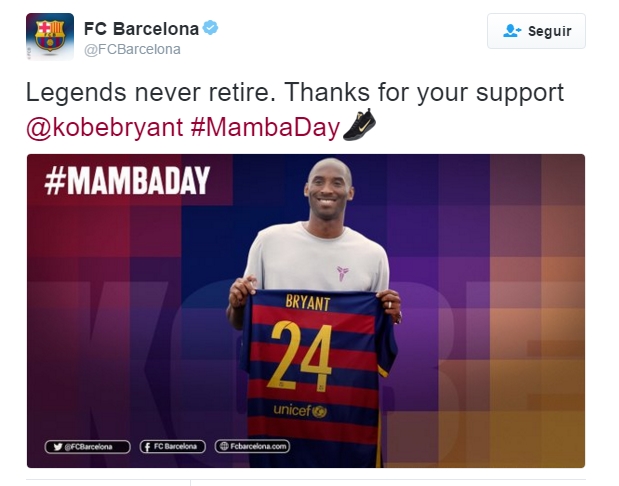Click the white #MAMBADAY banner text in image

tap(128, 181)
